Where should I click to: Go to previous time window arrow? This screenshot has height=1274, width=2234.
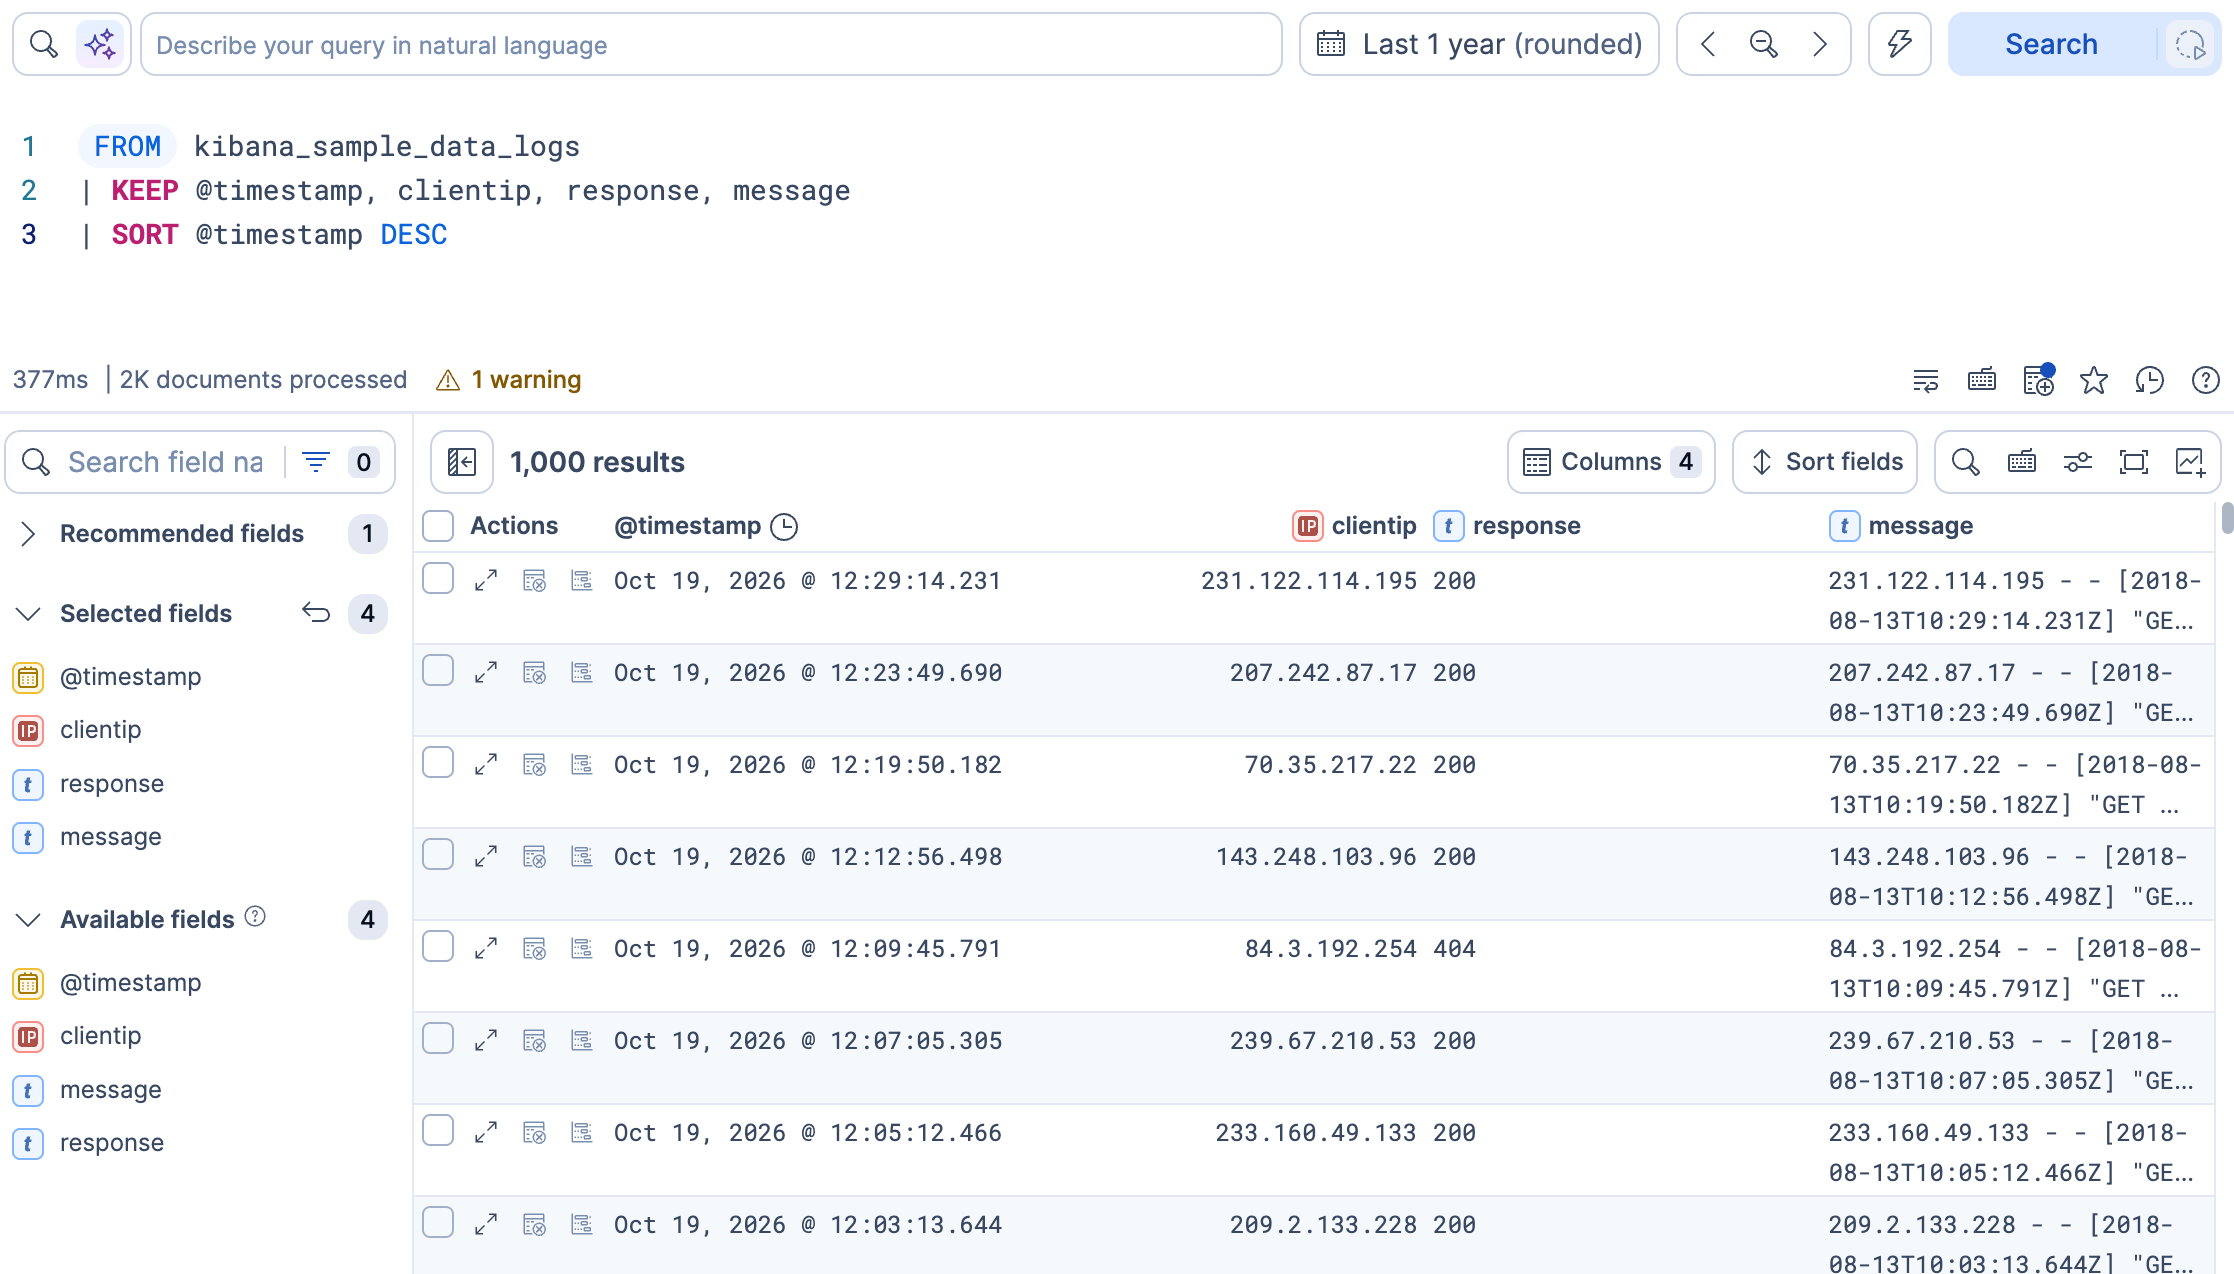(1708, 44)
